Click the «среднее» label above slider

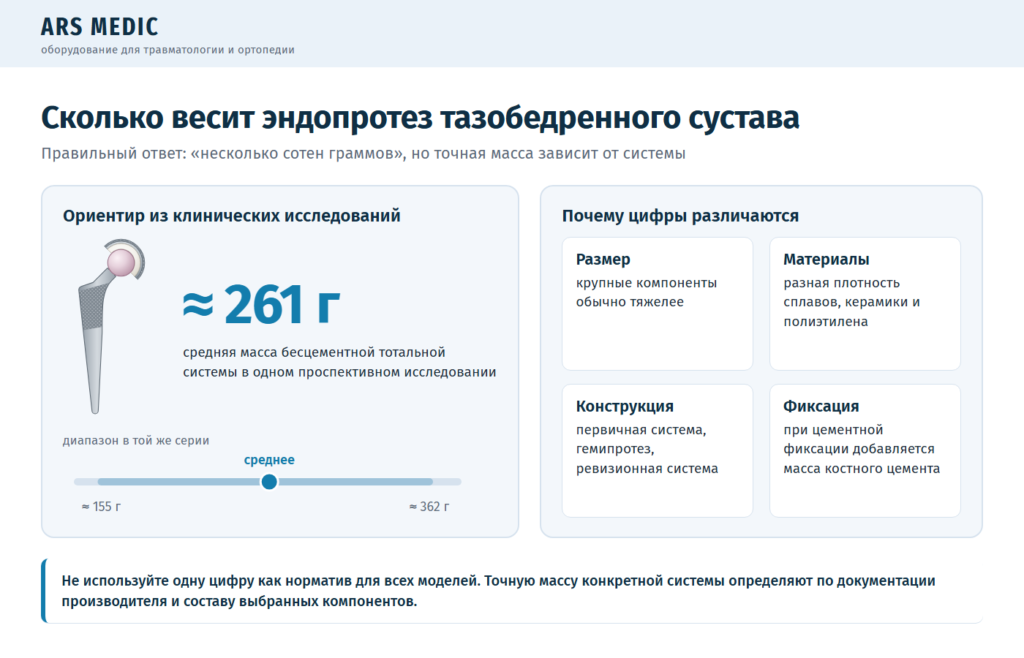[269, 460]
